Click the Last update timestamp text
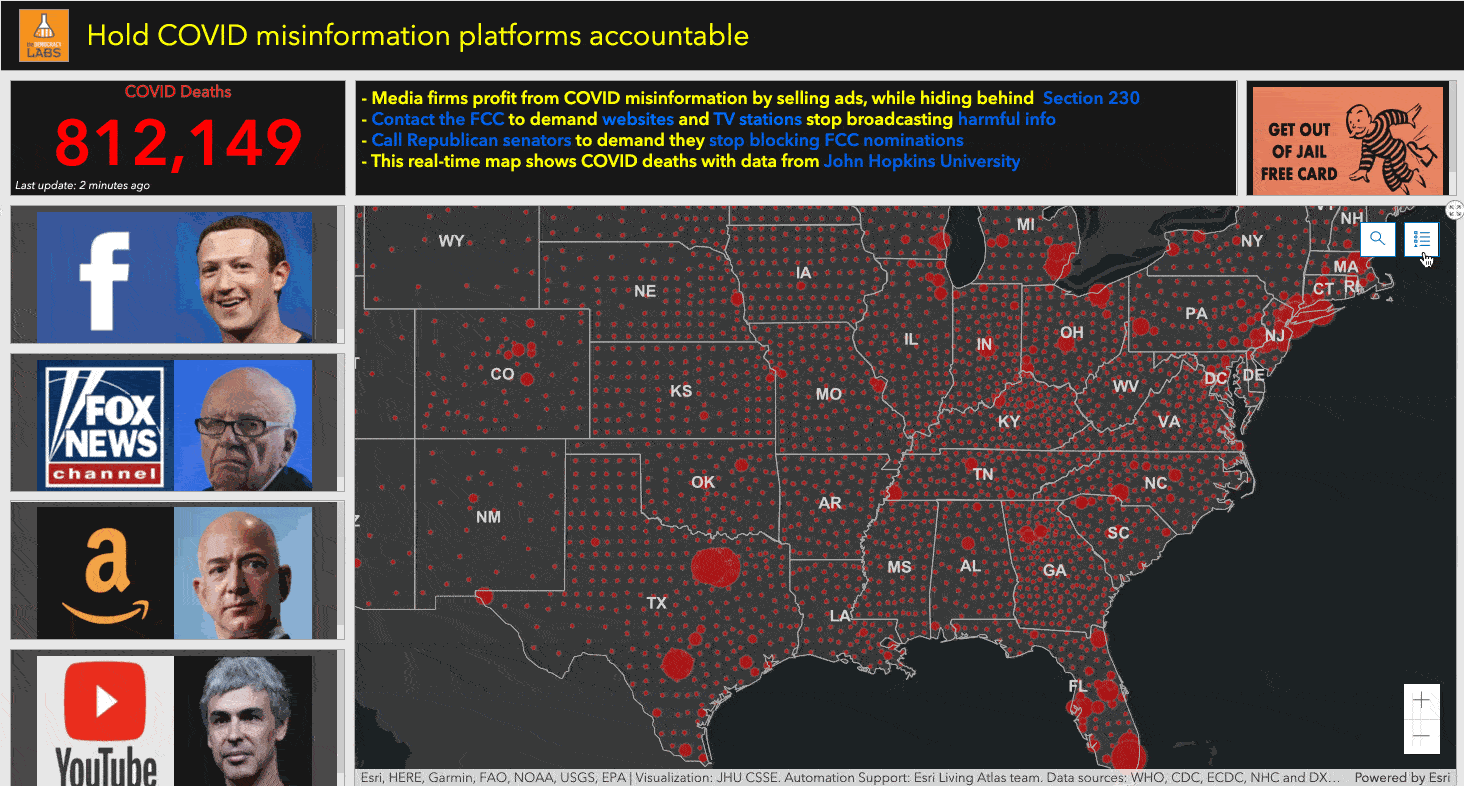This screenshot has height=786, width=1464. pos(82,186)
